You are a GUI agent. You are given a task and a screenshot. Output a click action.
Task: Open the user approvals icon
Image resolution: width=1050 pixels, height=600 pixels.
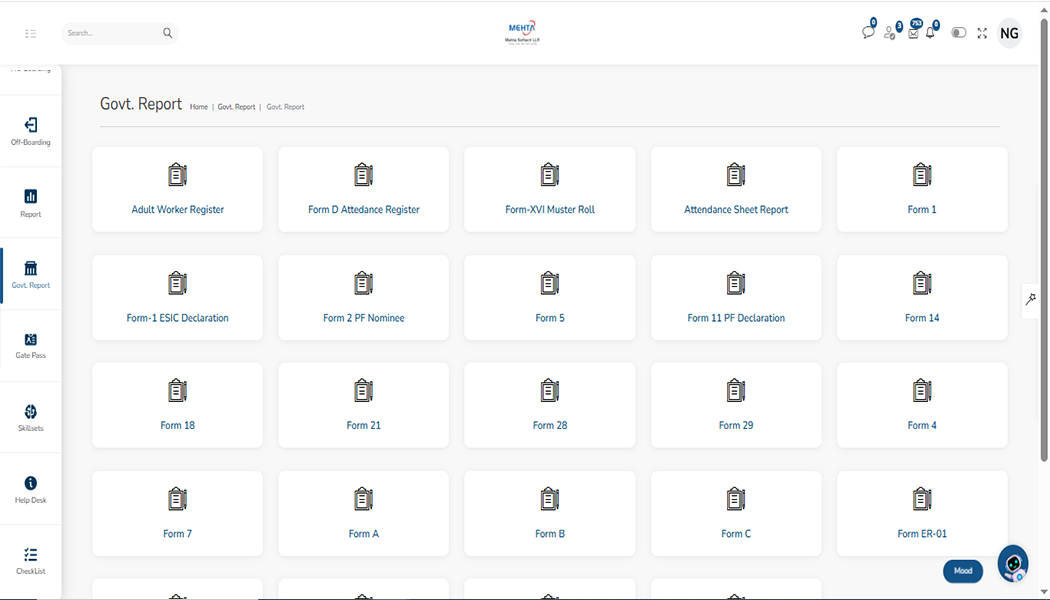(889, 33)
